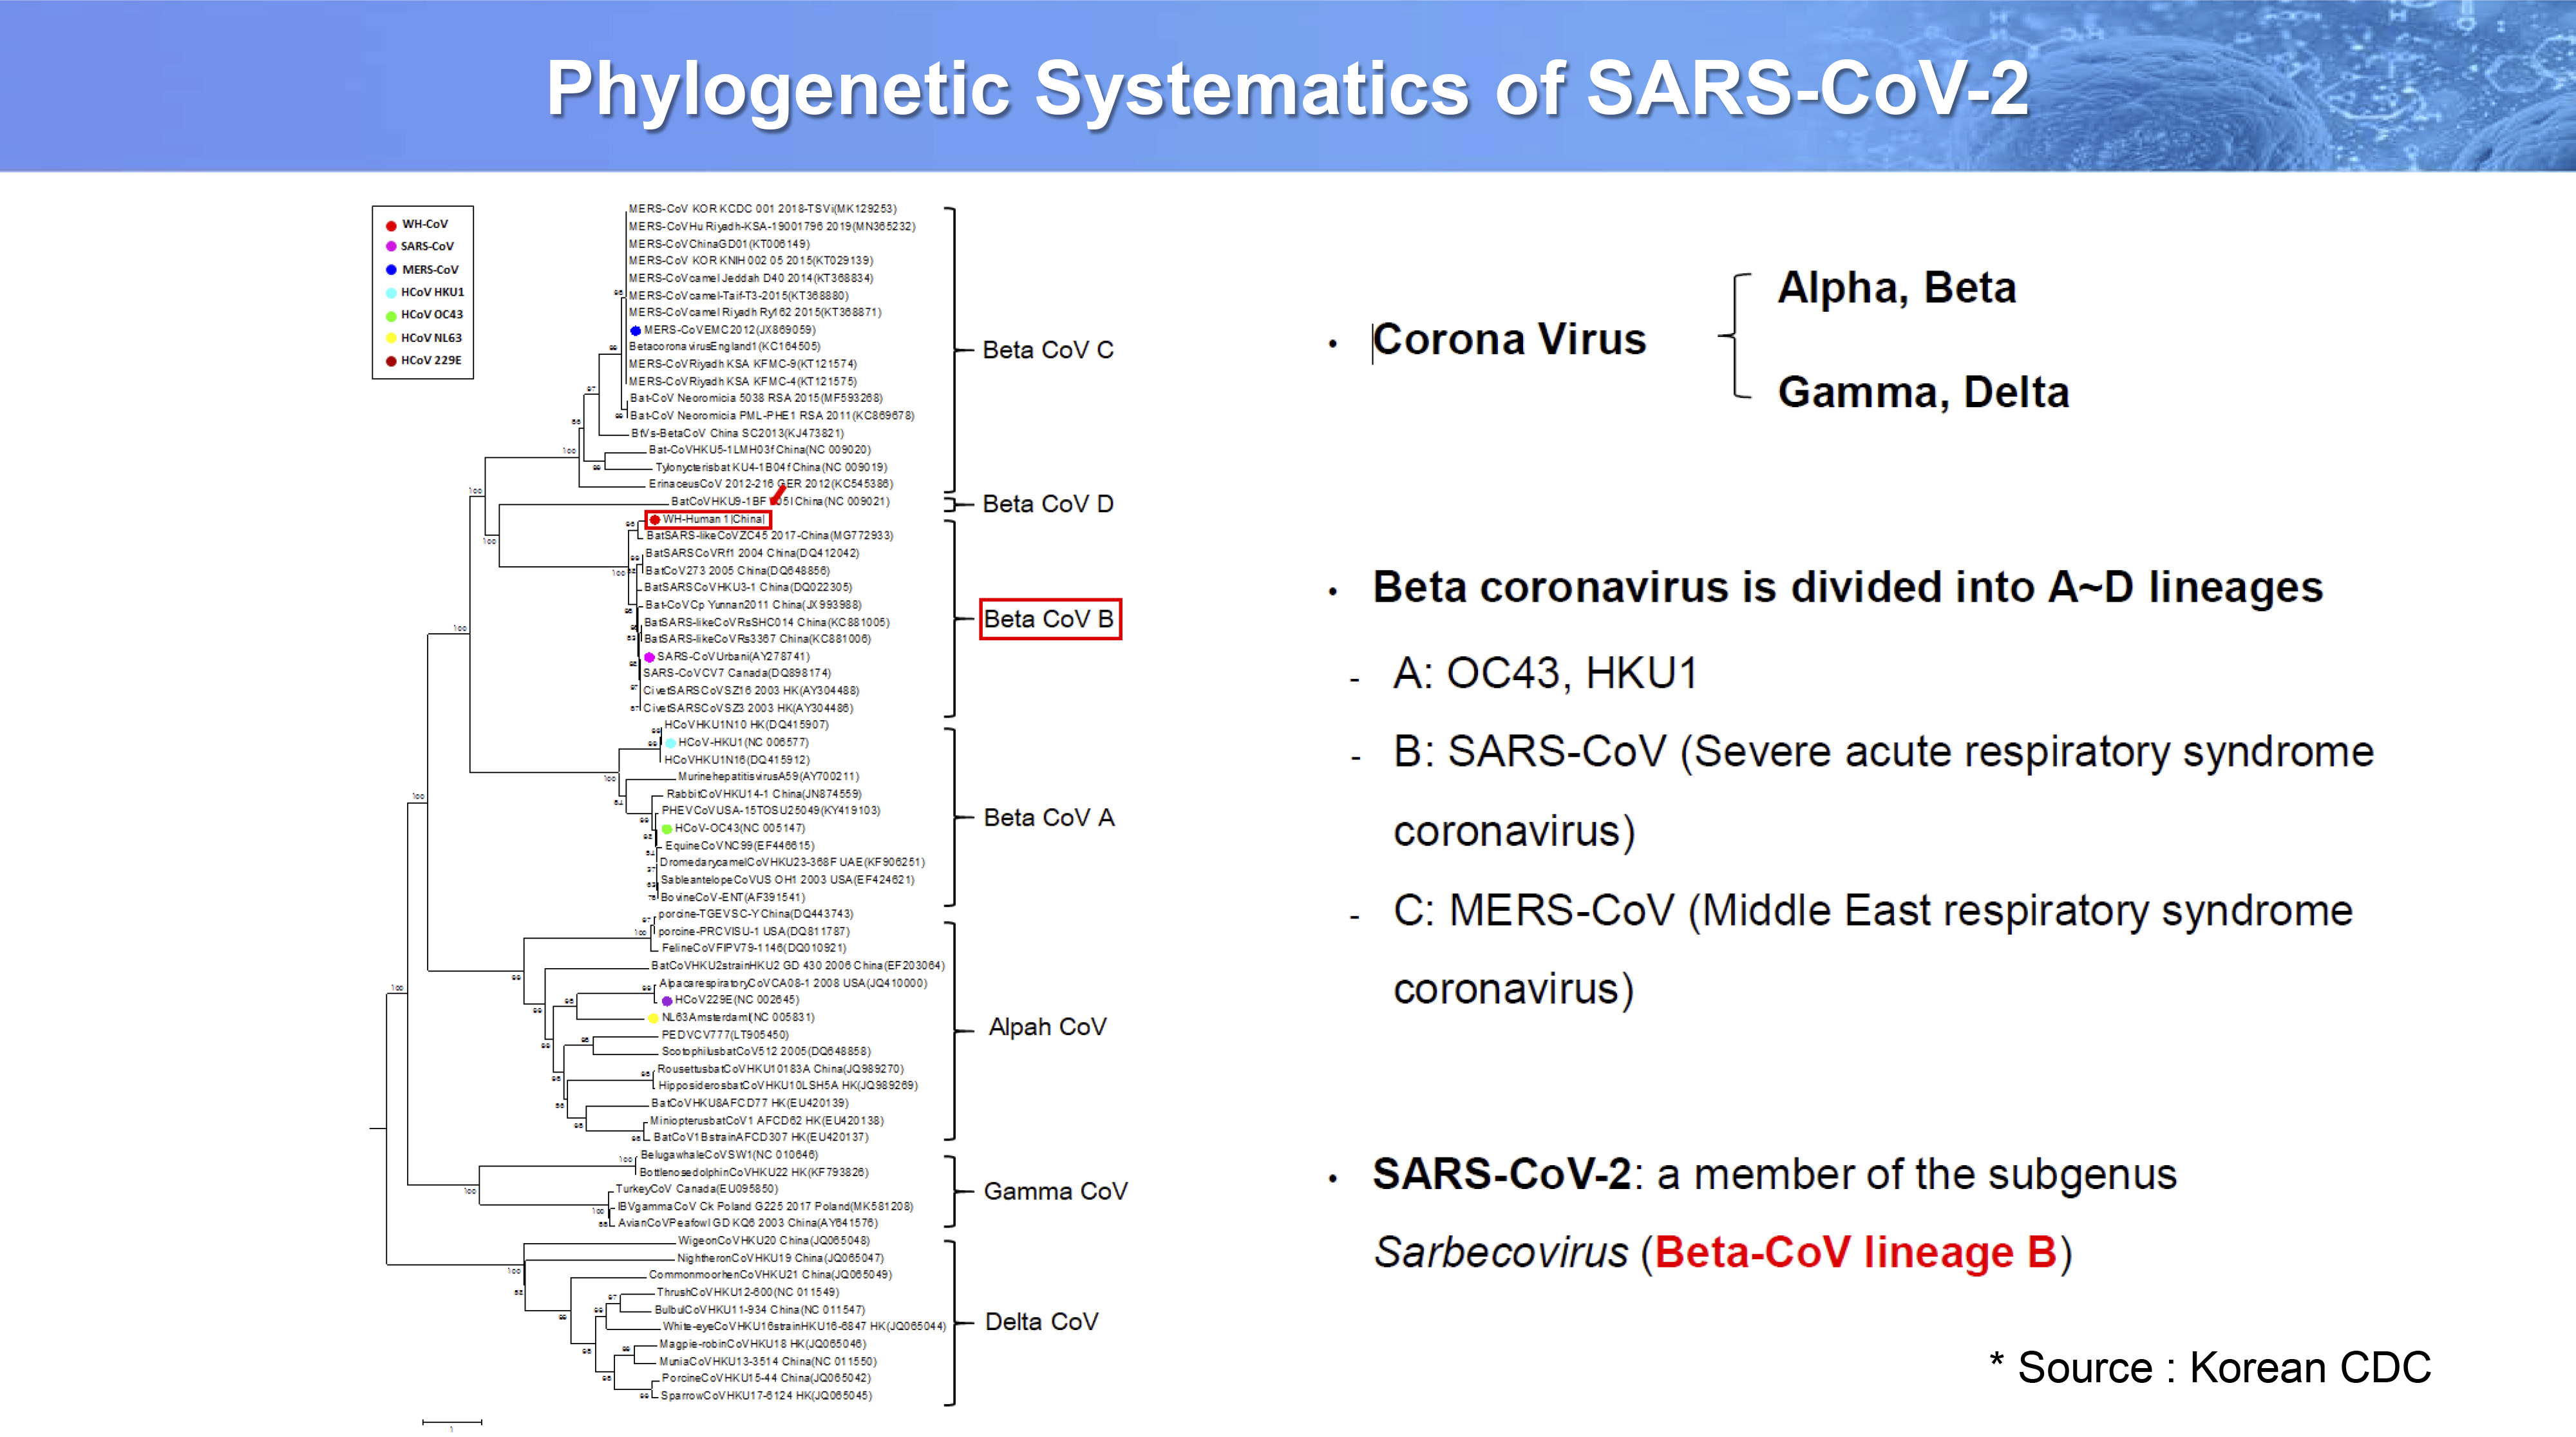This screenshot has width=2576, height=1437.
Task: Click the 'C: MERS-CoV' lineage line
Action: (x=1873, y=949)
